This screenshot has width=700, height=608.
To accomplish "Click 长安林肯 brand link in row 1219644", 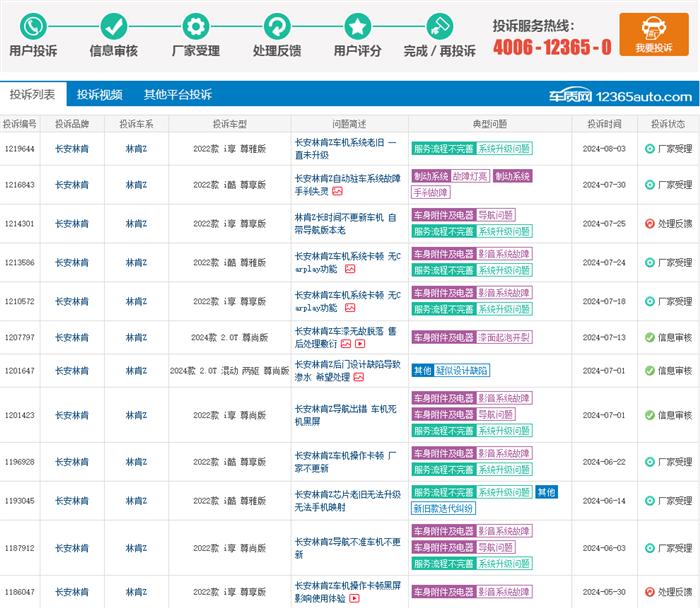I will click(x=72, y=149).
